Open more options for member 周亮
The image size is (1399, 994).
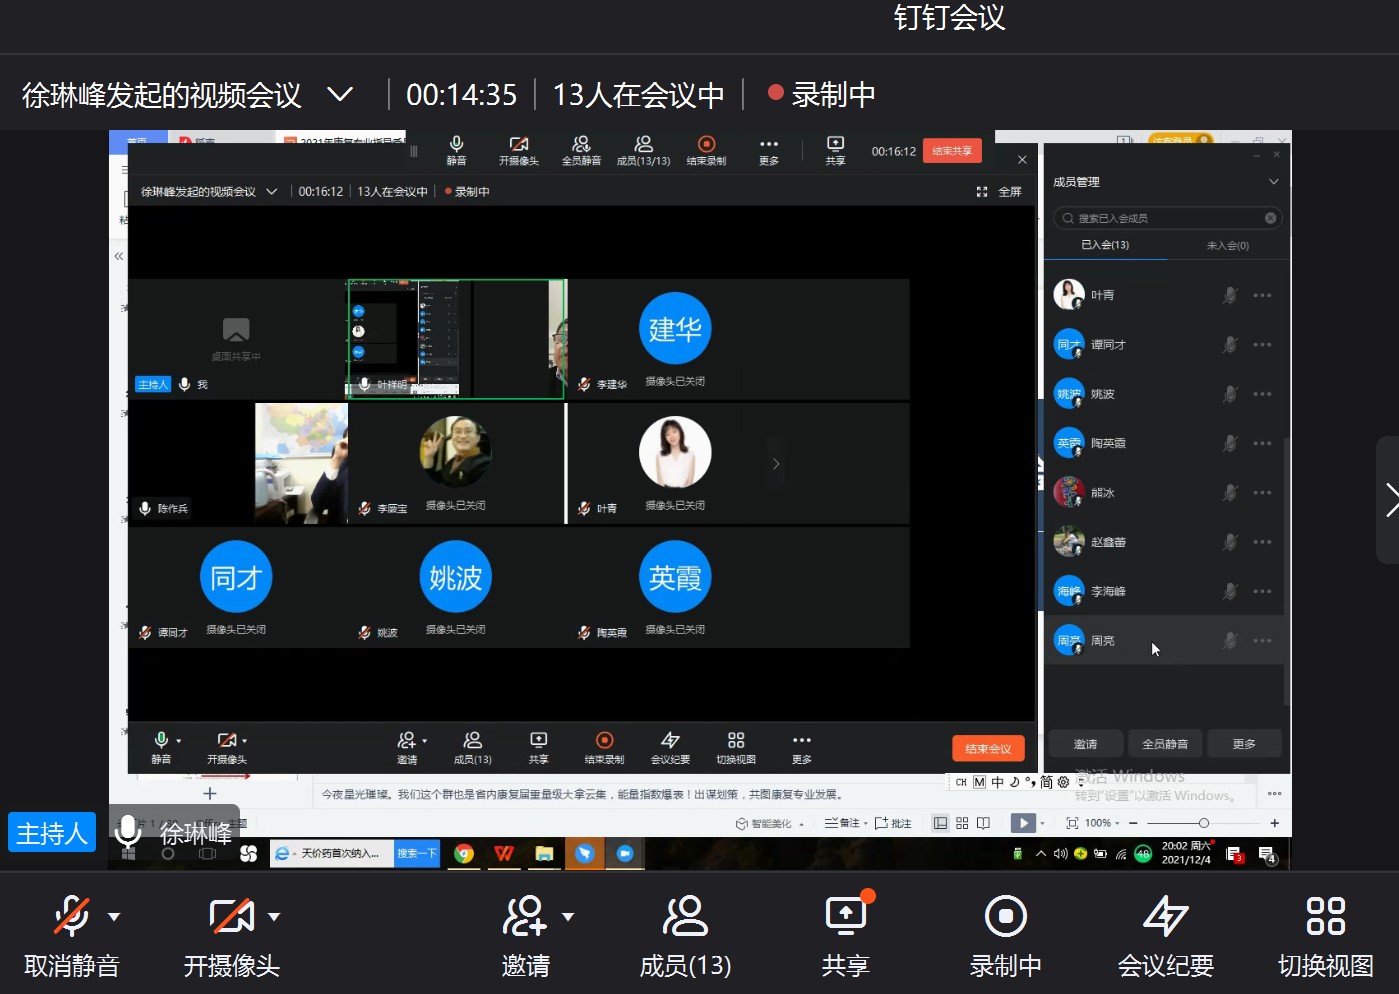(1262, 640)
